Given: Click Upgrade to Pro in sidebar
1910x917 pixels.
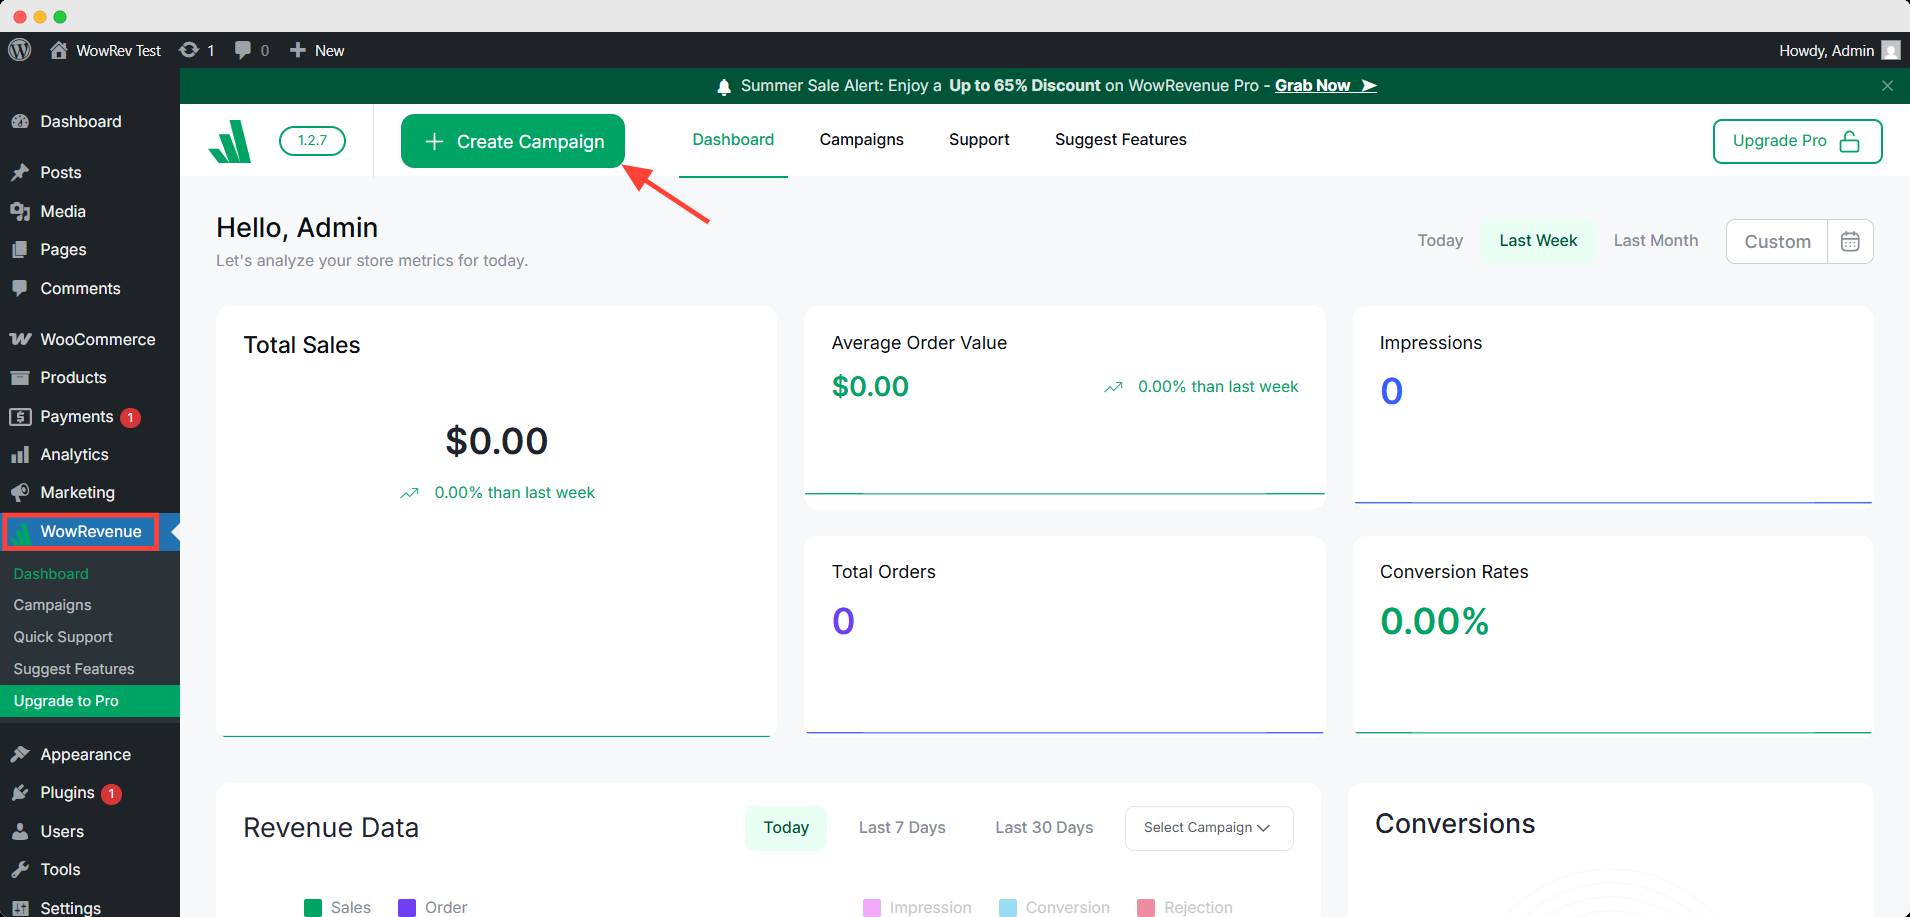Looking at the screenshot, I should (x=90, y=701).
